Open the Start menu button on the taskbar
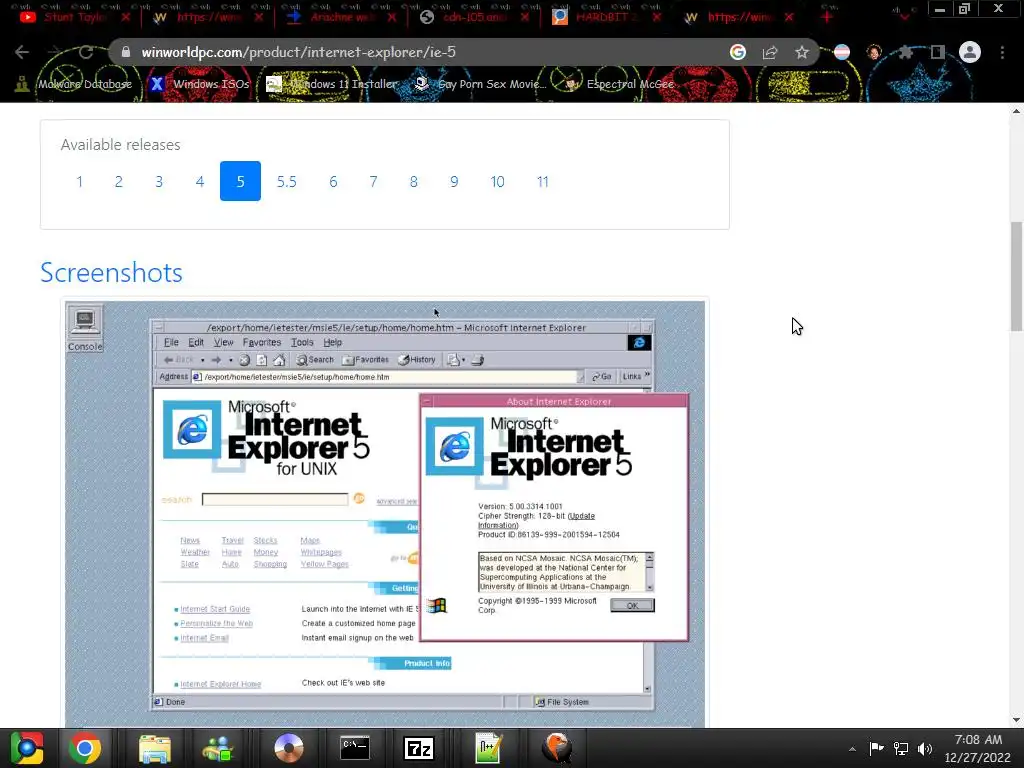 point(27,748)
